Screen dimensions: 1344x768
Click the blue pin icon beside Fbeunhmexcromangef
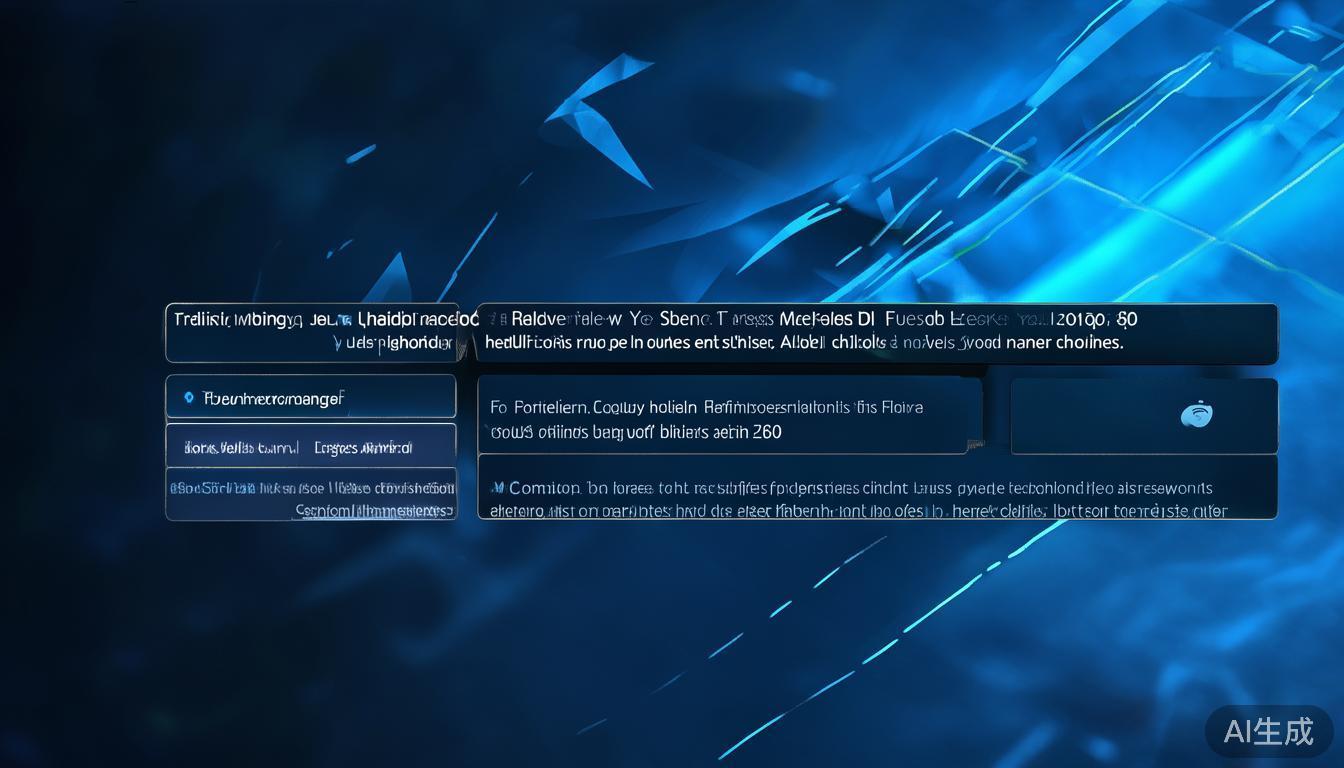tap(189, 398)
